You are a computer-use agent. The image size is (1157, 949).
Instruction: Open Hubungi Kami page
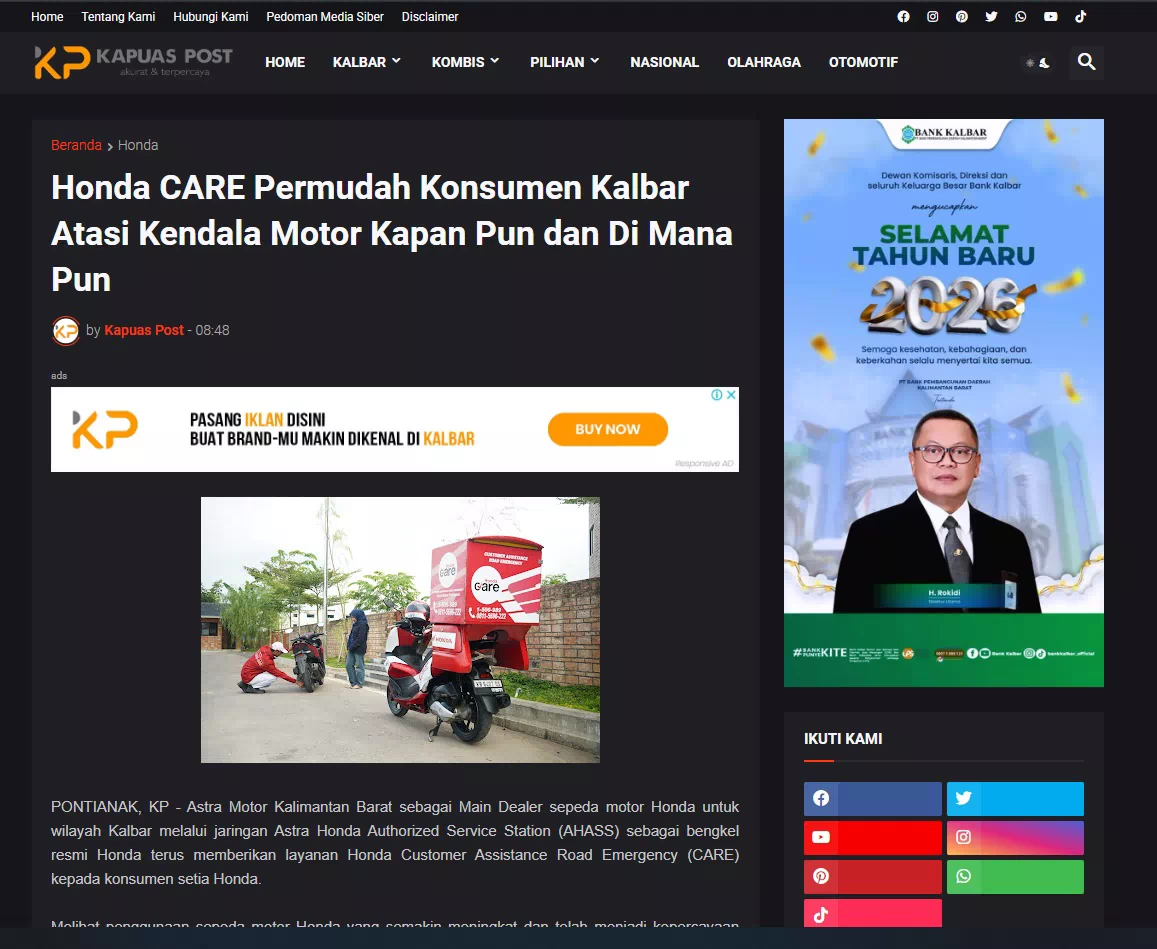coord(210,16)
